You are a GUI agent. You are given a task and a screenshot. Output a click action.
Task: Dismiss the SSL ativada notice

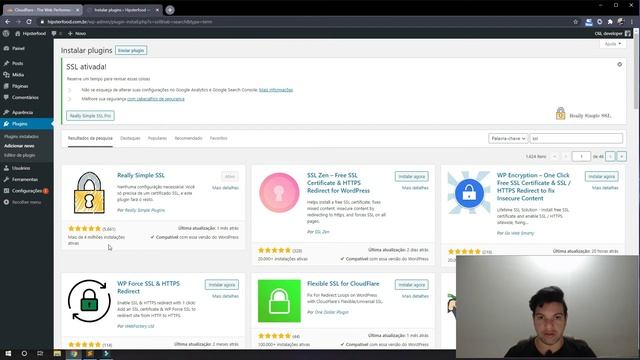click(620, 64)
